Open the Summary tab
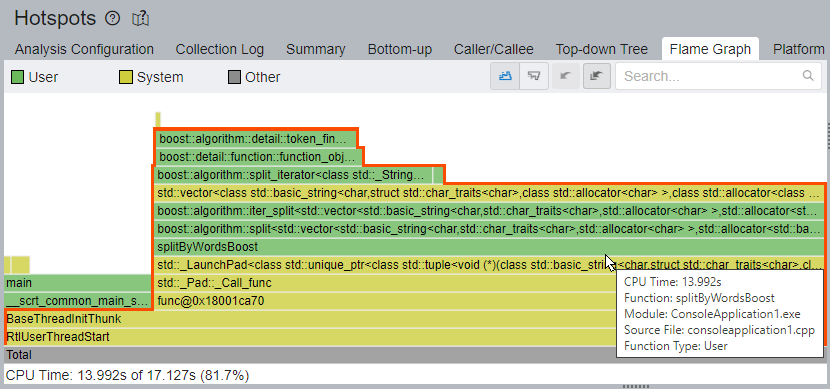Viewport: 830px width, 389px height. (x=315, y=49)
